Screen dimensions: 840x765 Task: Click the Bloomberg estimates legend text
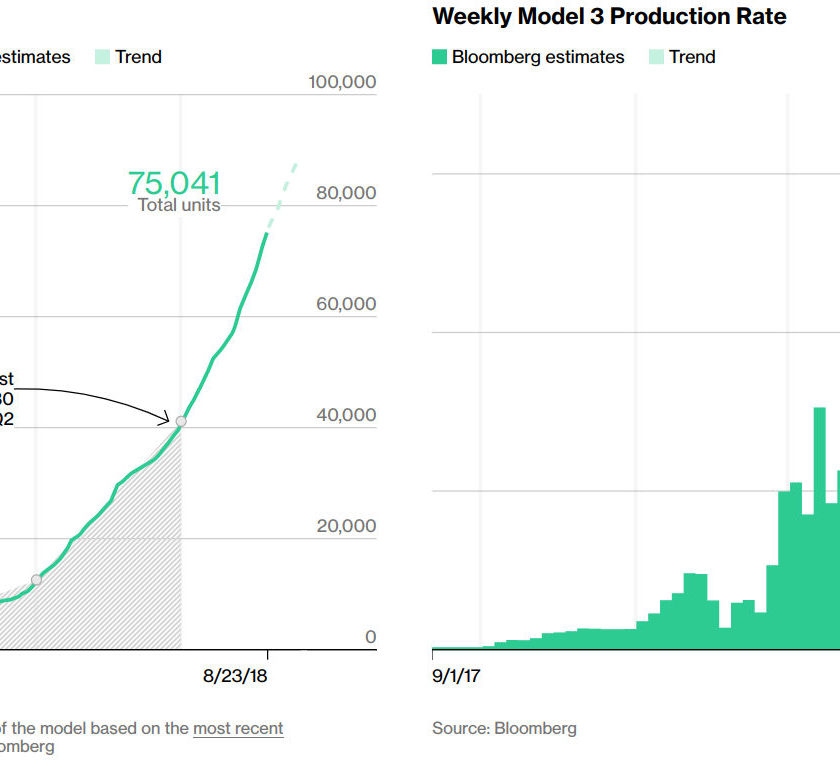click(538, 57)
